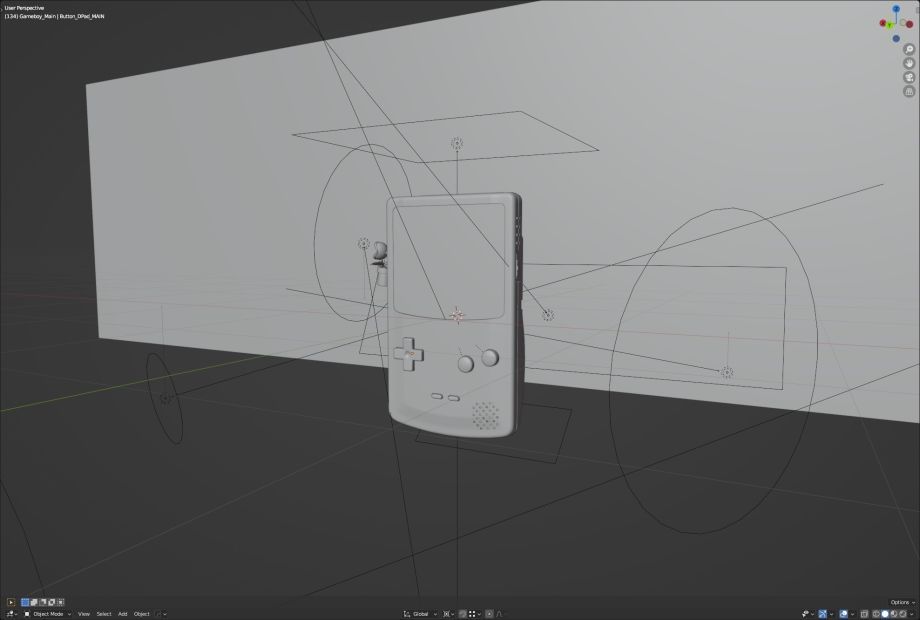Toggle proportional editing
920x620 pixels.
[490, 613]
